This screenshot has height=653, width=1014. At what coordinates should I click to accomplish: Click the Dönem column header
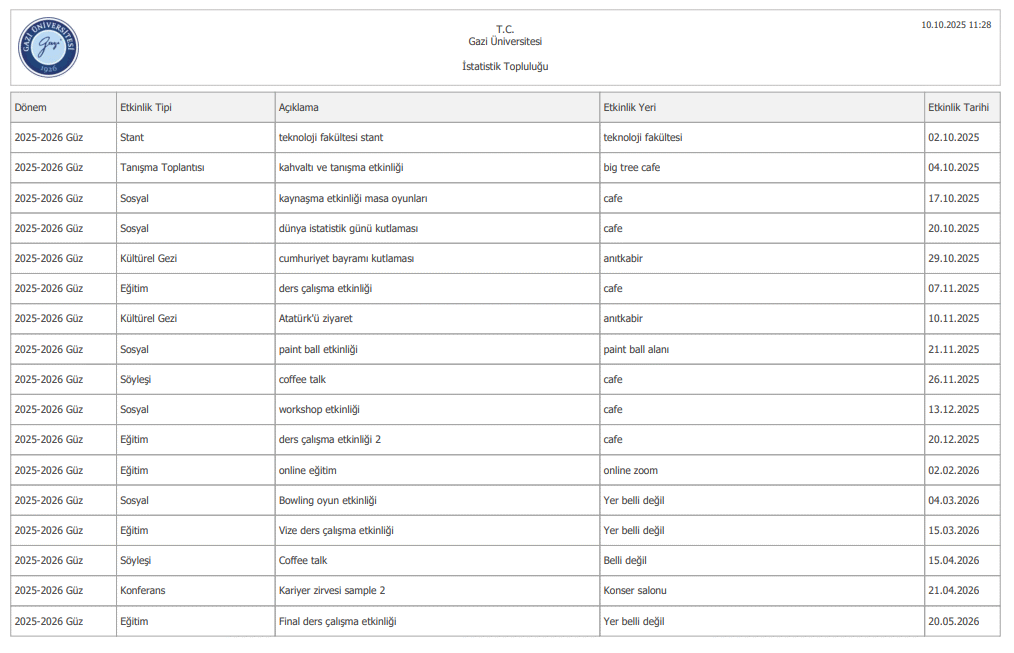point(31,107)
